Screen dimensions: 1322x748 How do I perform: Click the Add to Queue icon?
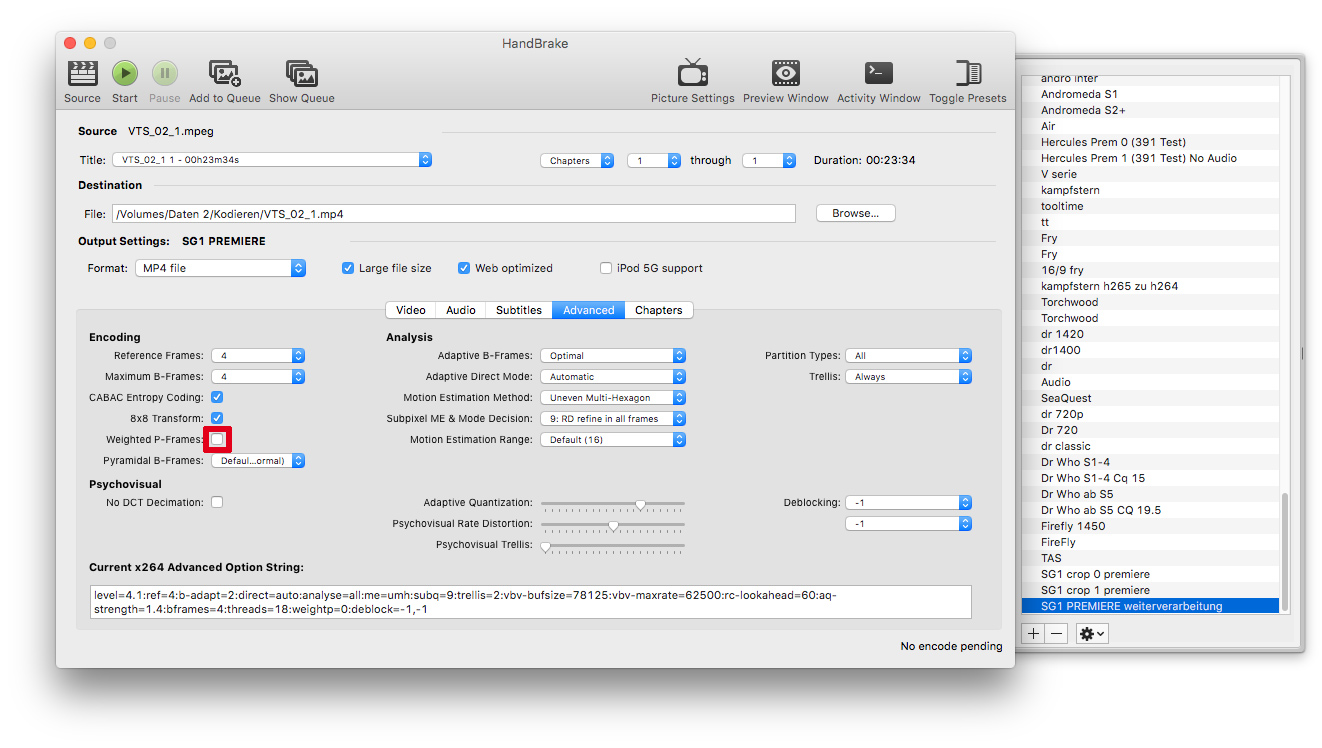[224, 74]
